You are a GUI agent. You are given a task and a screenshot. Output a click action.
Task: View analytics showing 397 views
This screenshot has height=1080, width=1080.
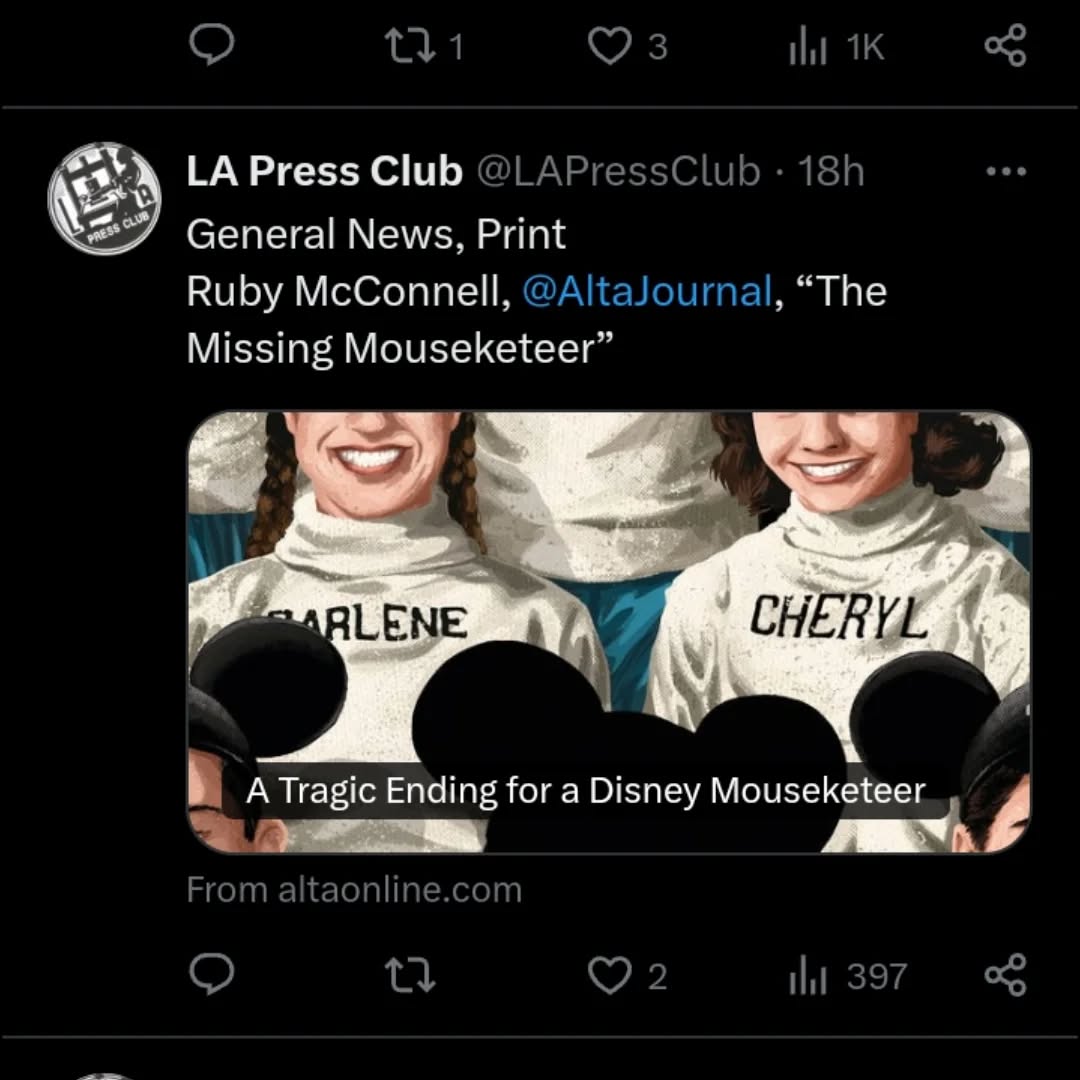(808, 976)
